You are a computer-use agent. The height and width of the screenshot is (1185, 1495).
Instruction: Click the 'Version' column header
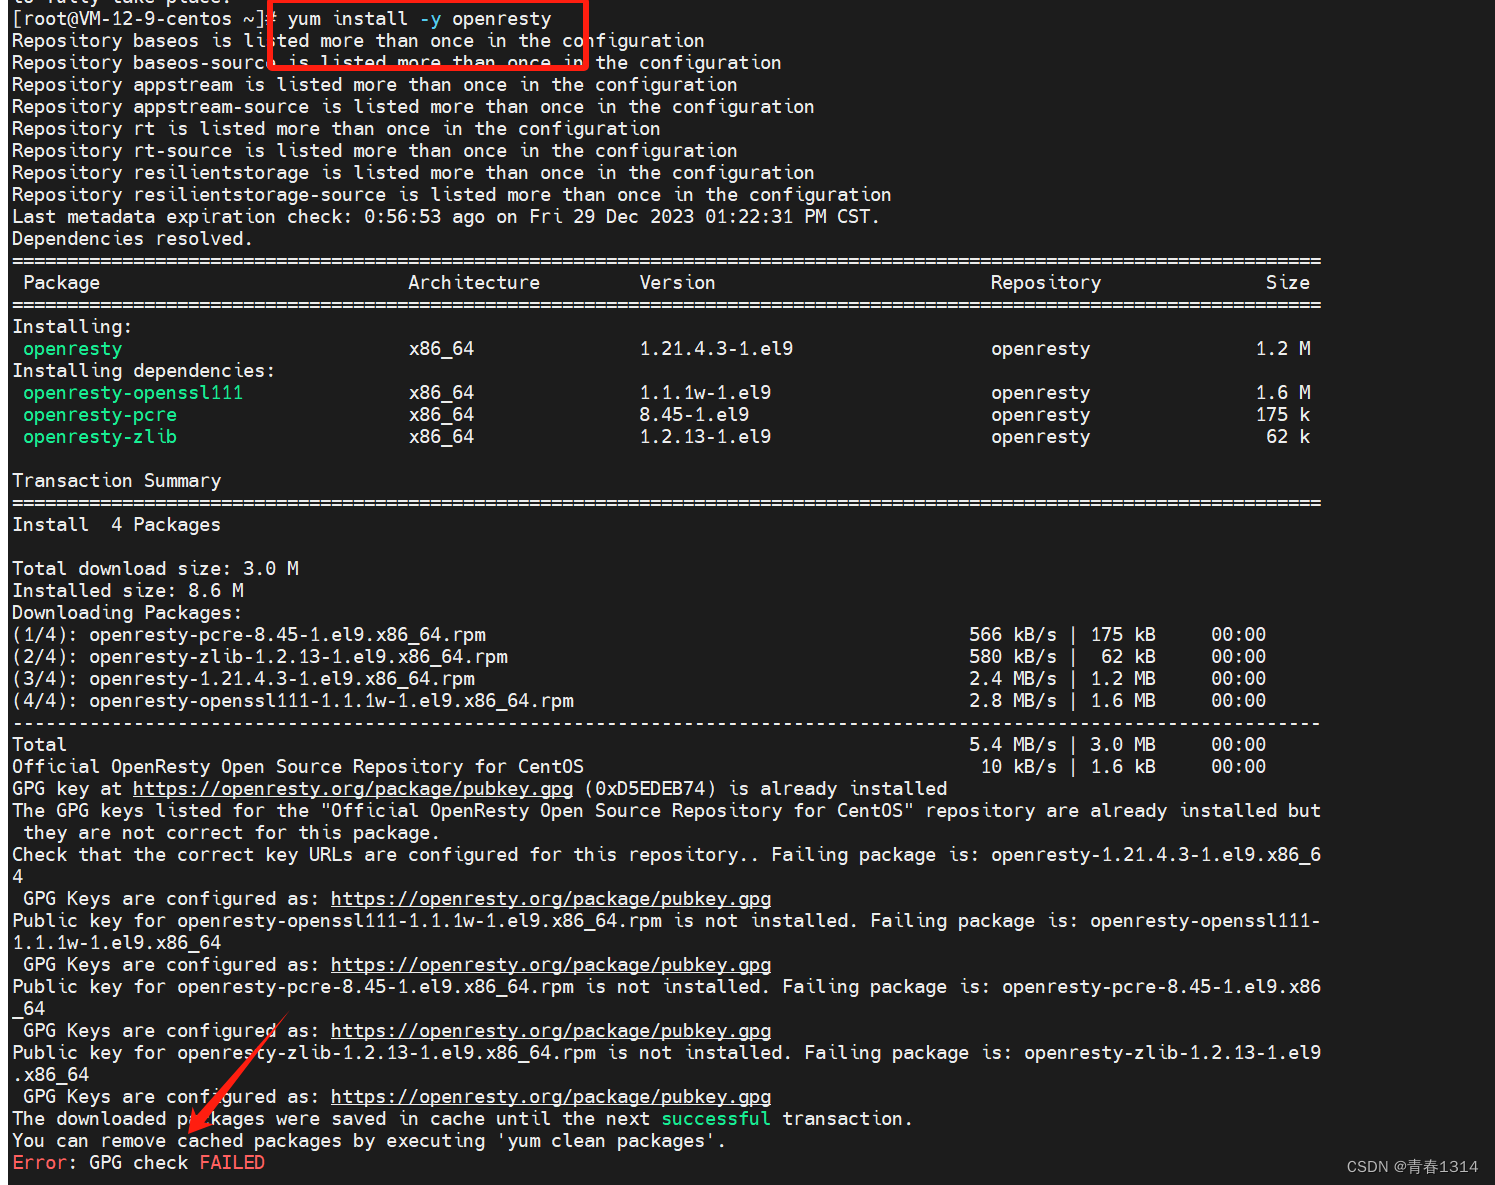[678, 283]
